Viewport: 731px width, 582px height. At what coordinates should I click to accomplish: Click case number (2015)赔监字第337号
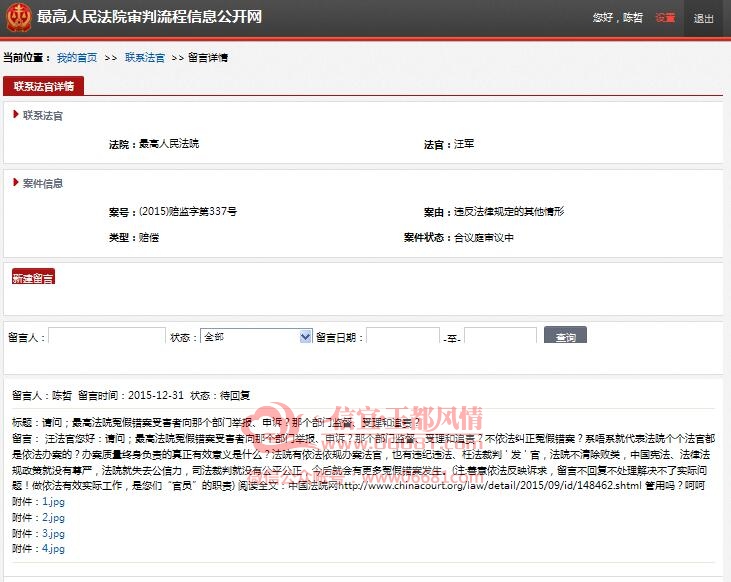(x=188, y=211)
